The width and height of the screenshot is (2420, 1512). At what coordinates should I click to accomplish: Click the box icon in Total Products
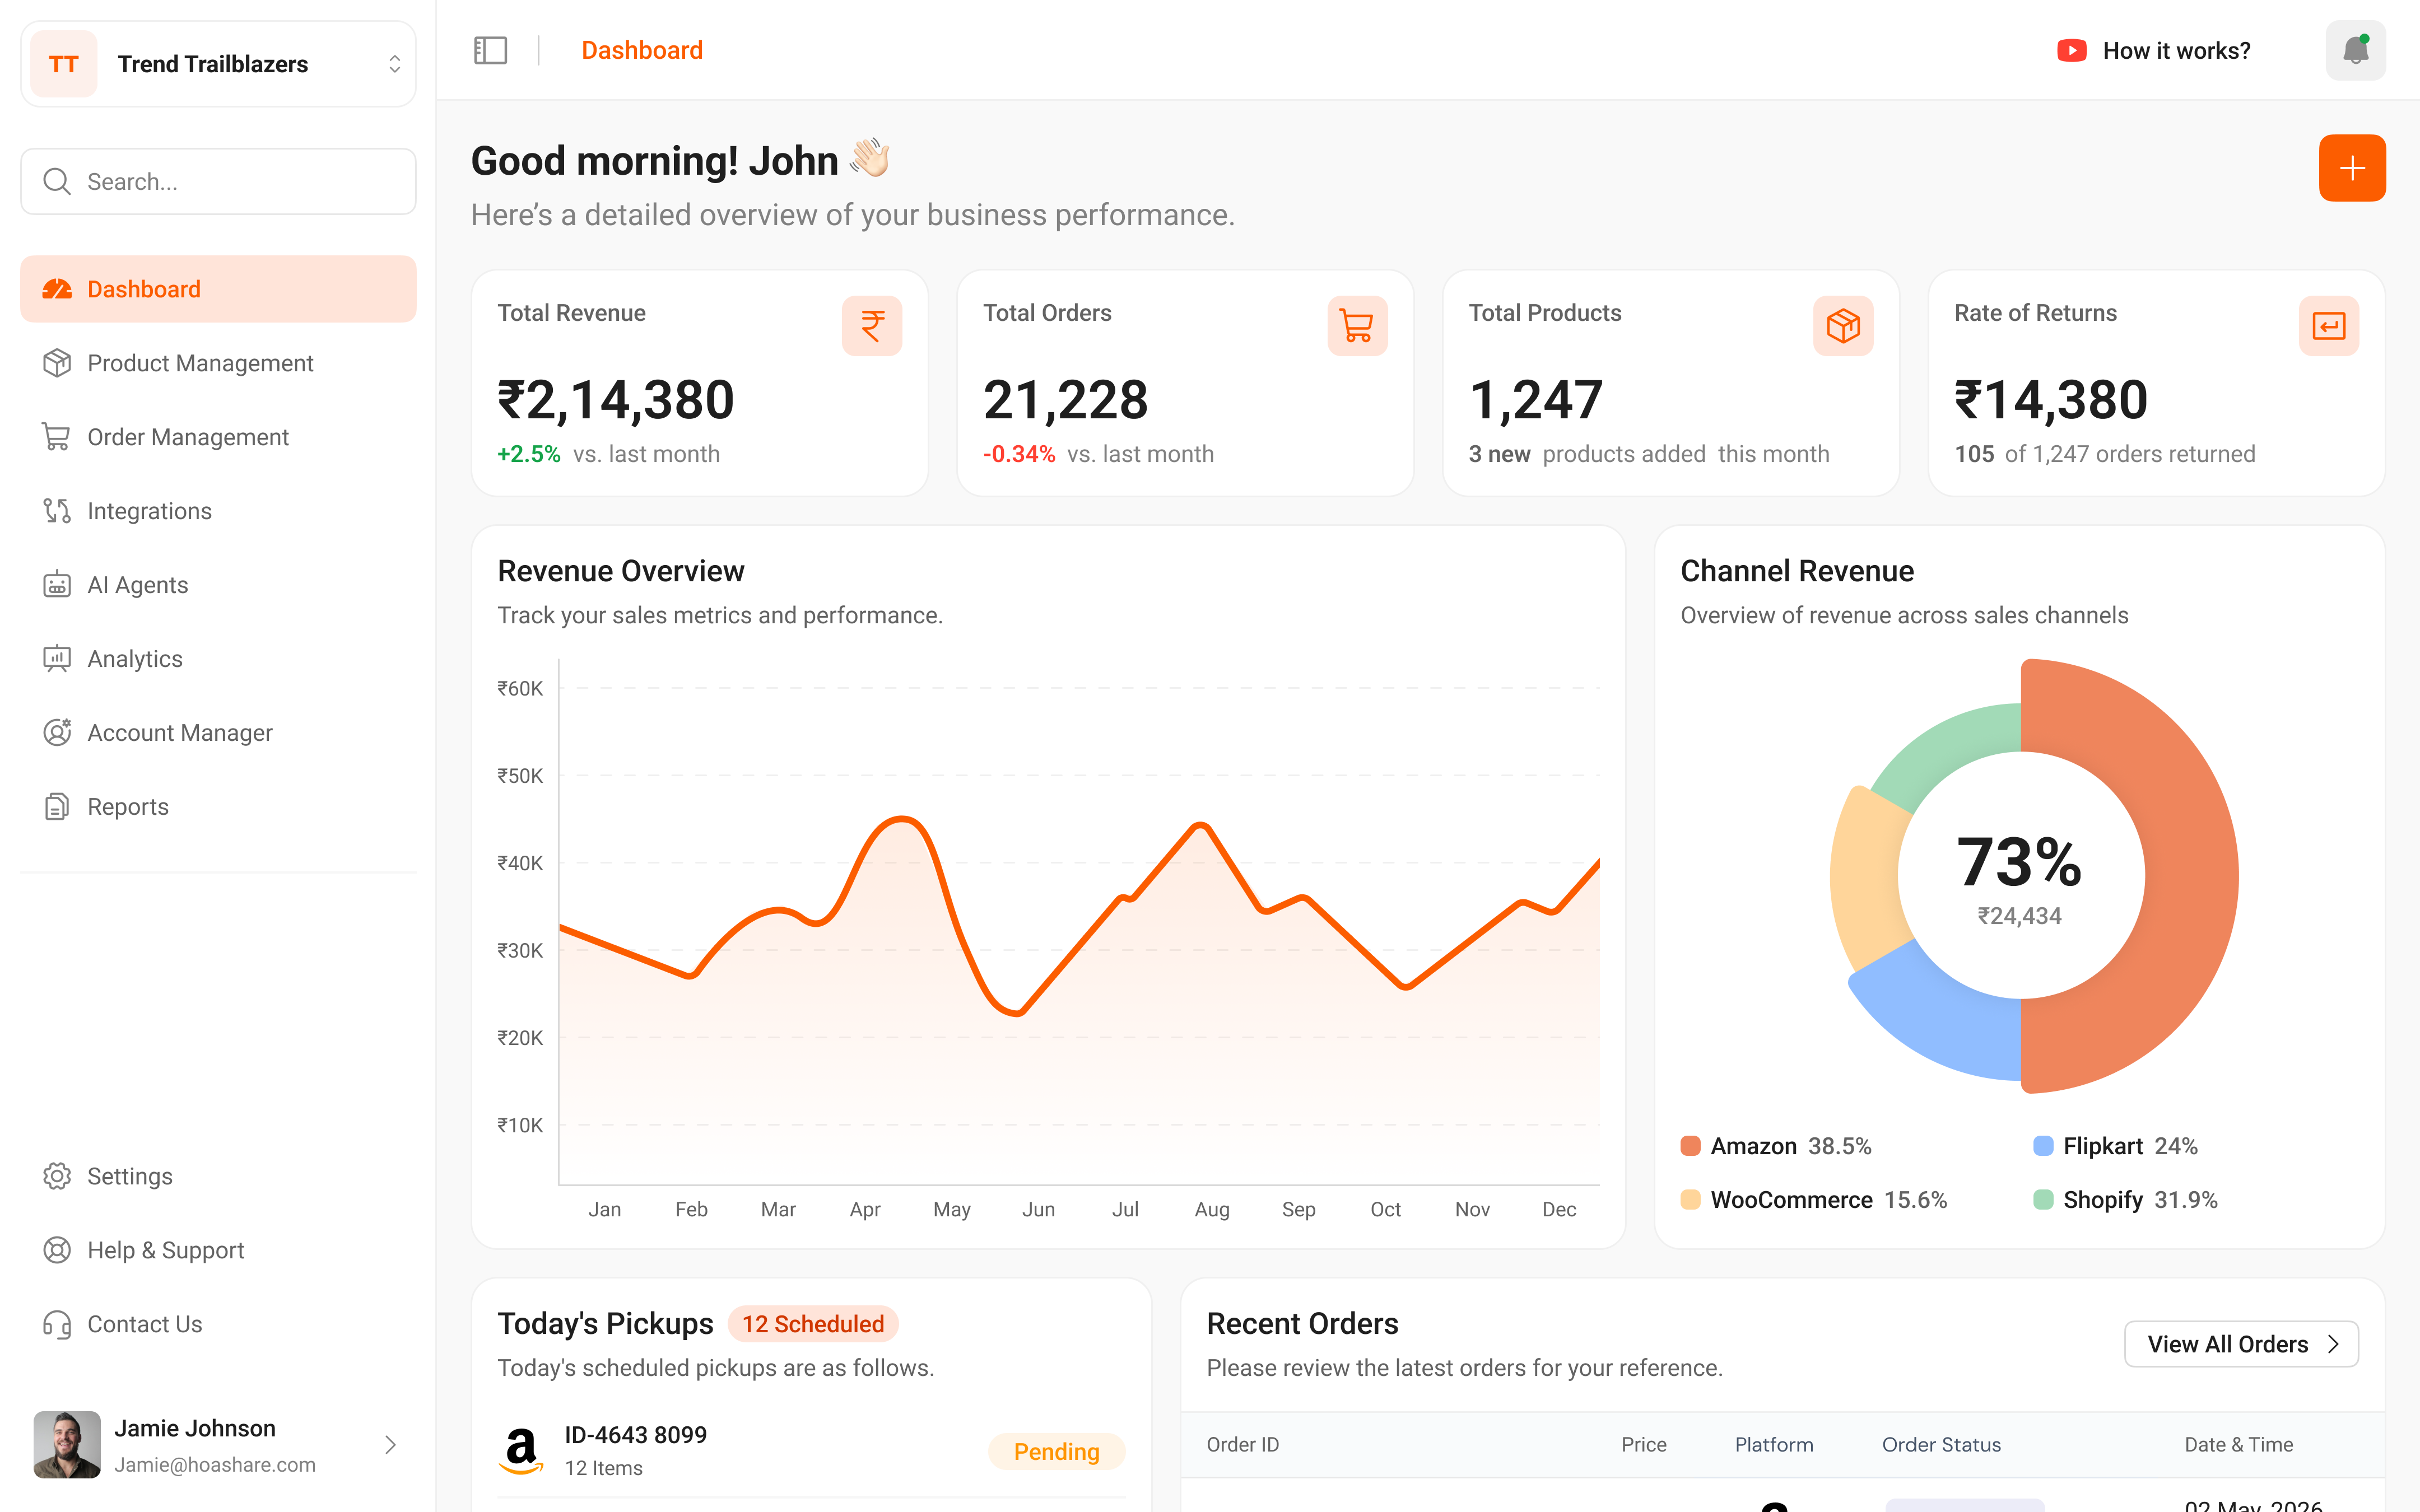pos(1843,326)
